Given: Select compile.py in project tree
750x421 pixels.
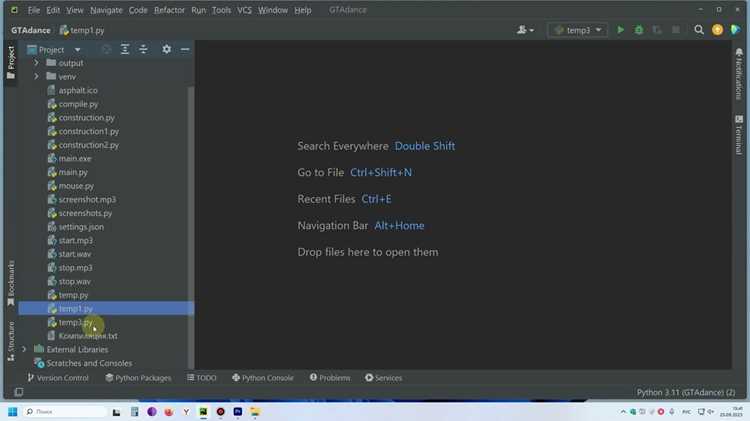Looking at the screenshot, I should 78,104.
